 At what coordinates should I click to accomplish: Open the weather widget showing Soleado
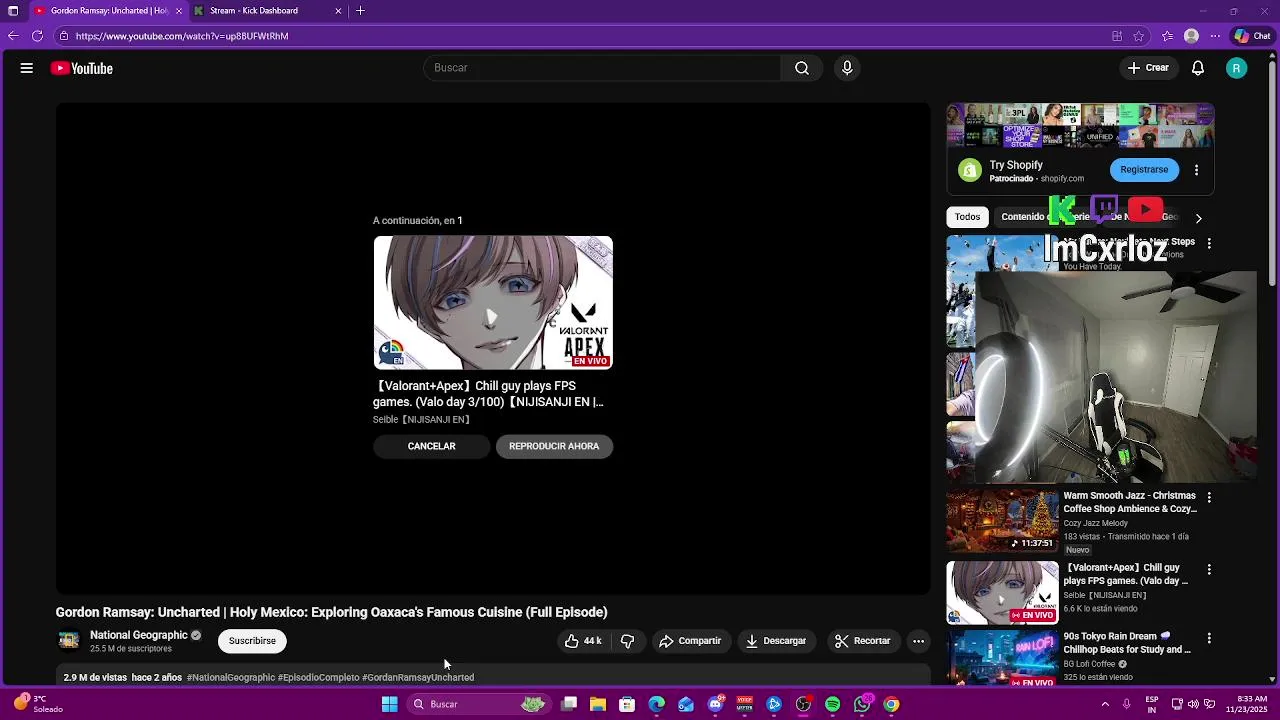point(38,704)
